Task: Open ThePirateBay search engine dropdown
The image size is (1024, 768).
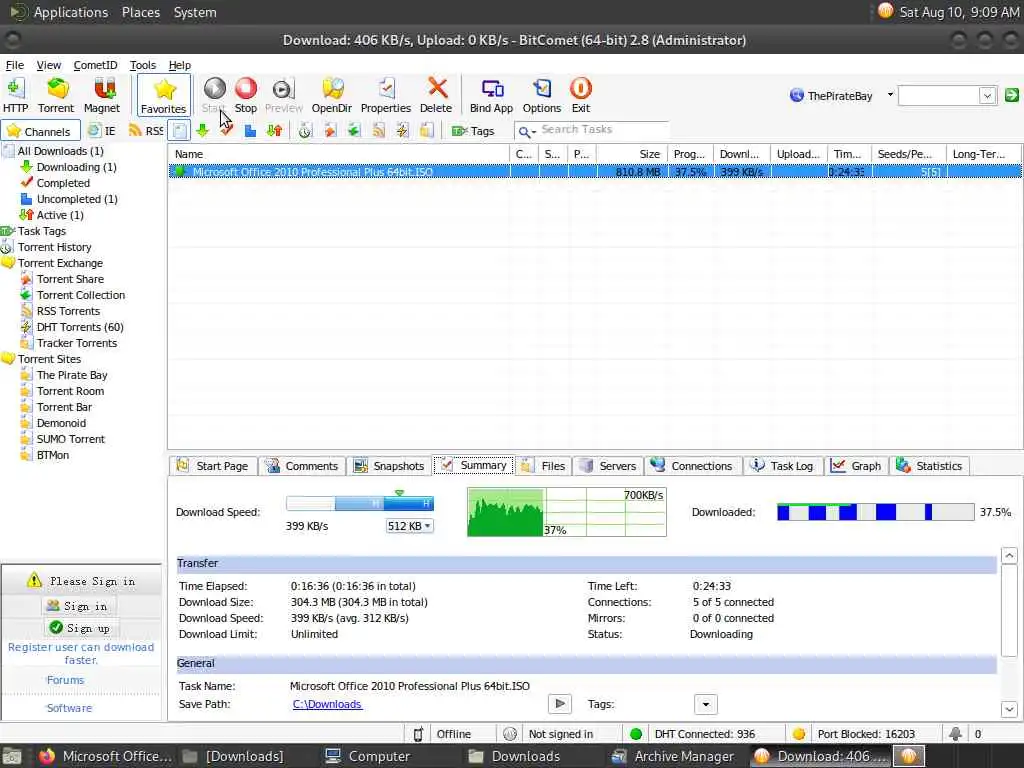Action: [x=889, y=95]
